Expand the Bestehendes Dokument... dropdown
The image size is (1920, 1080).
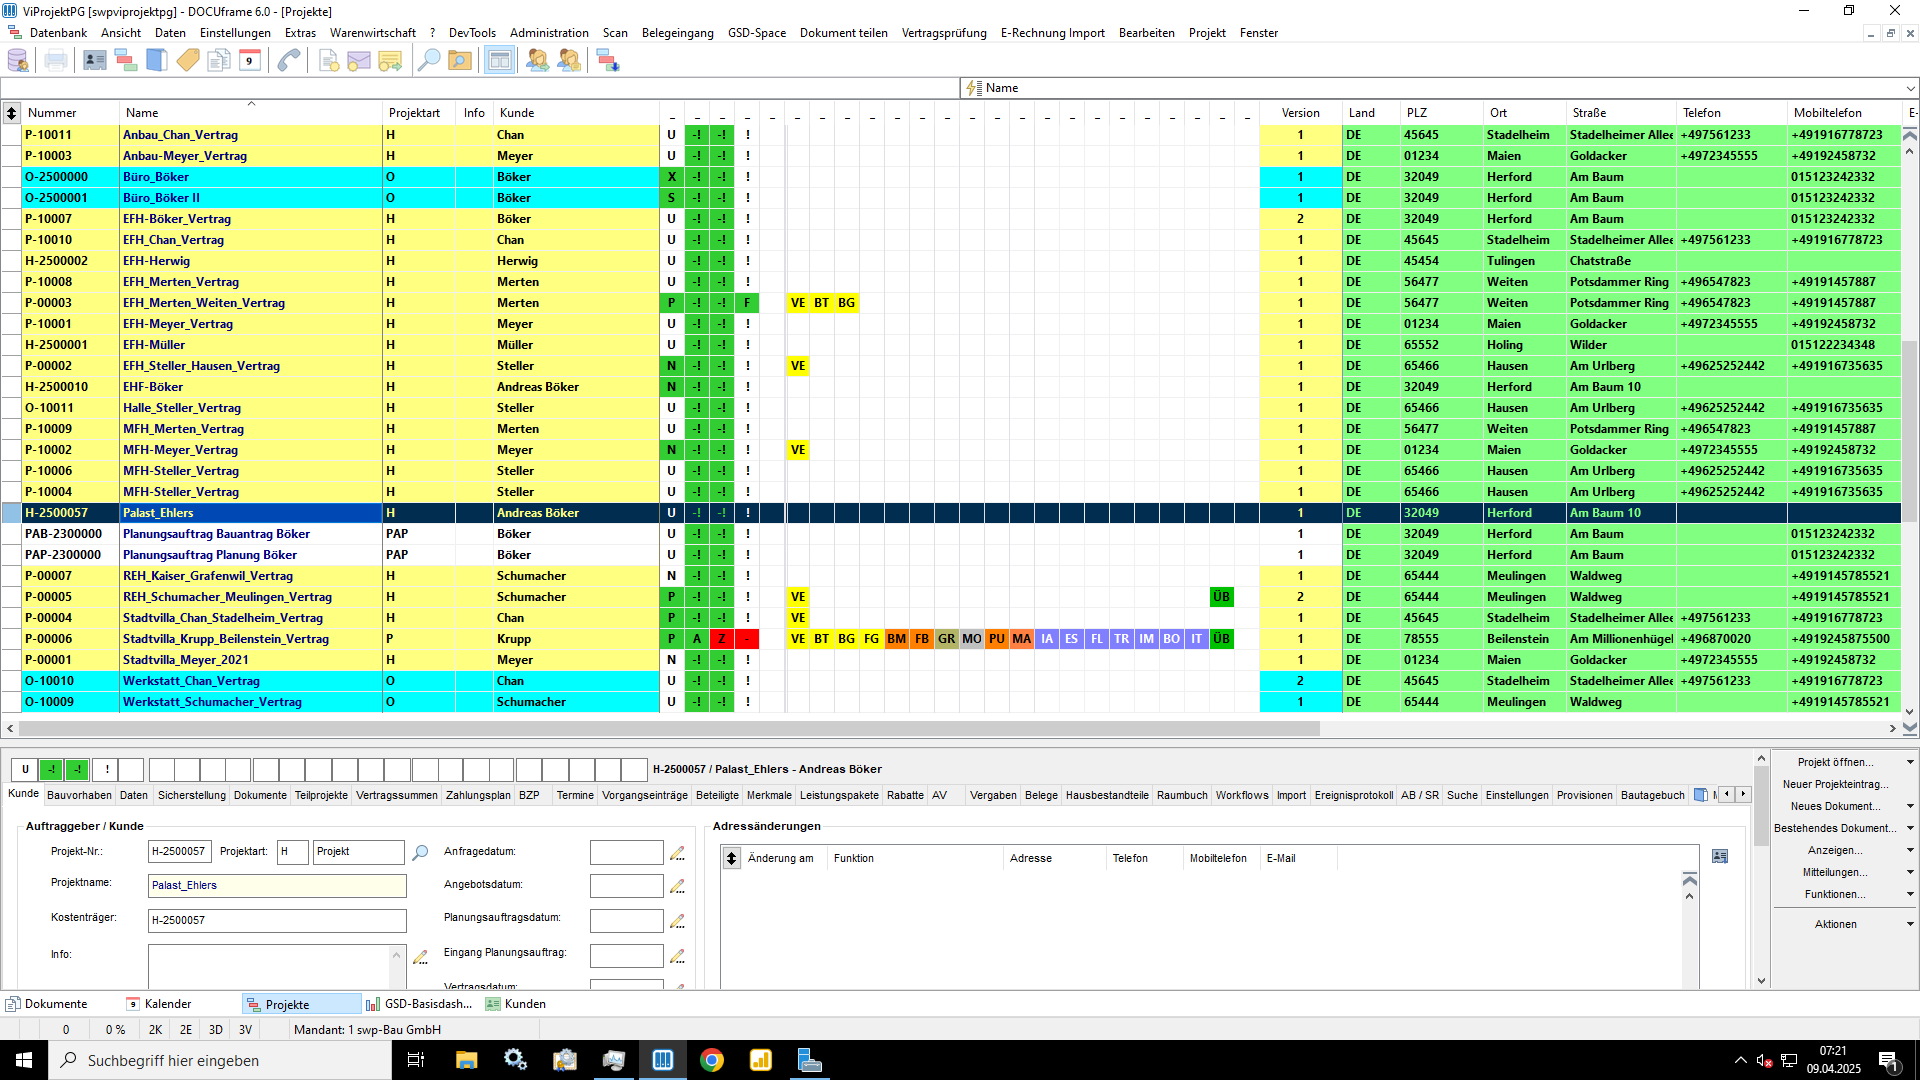tap(1910, 828)
